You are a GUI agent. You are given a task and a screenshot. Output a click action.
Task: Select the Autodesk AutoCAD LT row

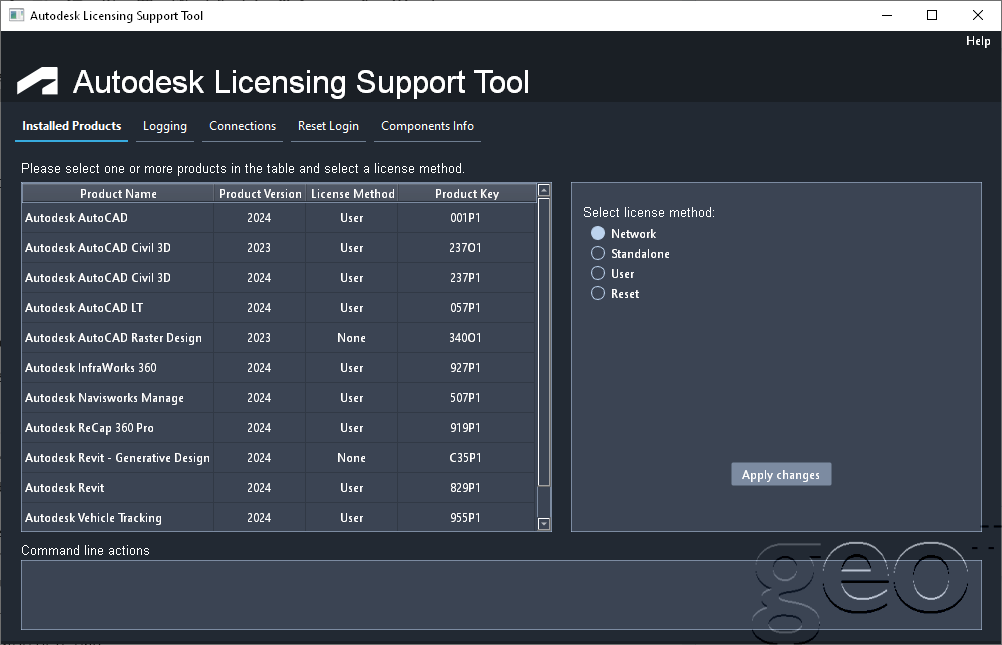(x=279, y=308)
